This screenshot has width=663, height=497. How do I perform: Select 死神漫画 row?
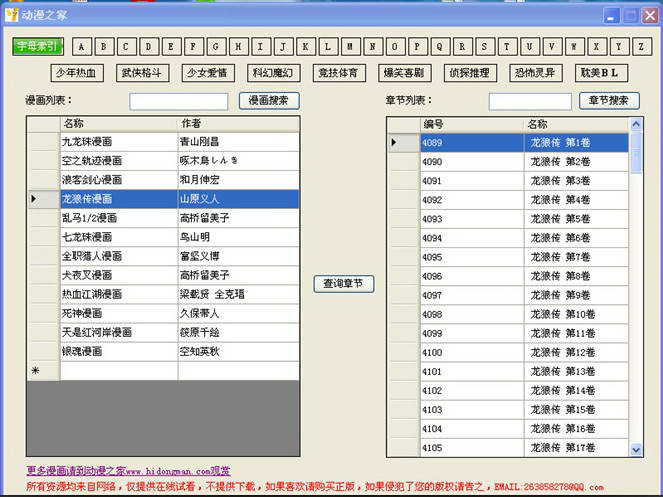click(x=163, y=313)
